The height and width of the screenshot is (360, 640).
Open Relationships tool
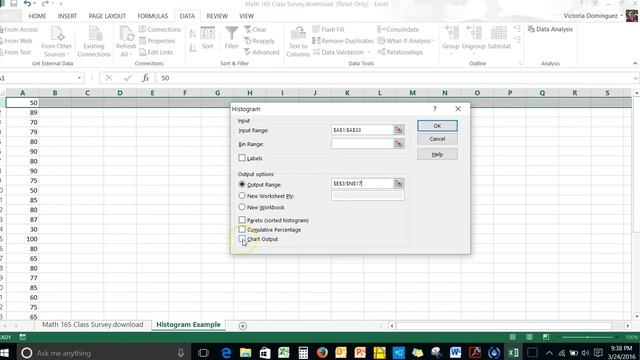(x=400, y=52)
